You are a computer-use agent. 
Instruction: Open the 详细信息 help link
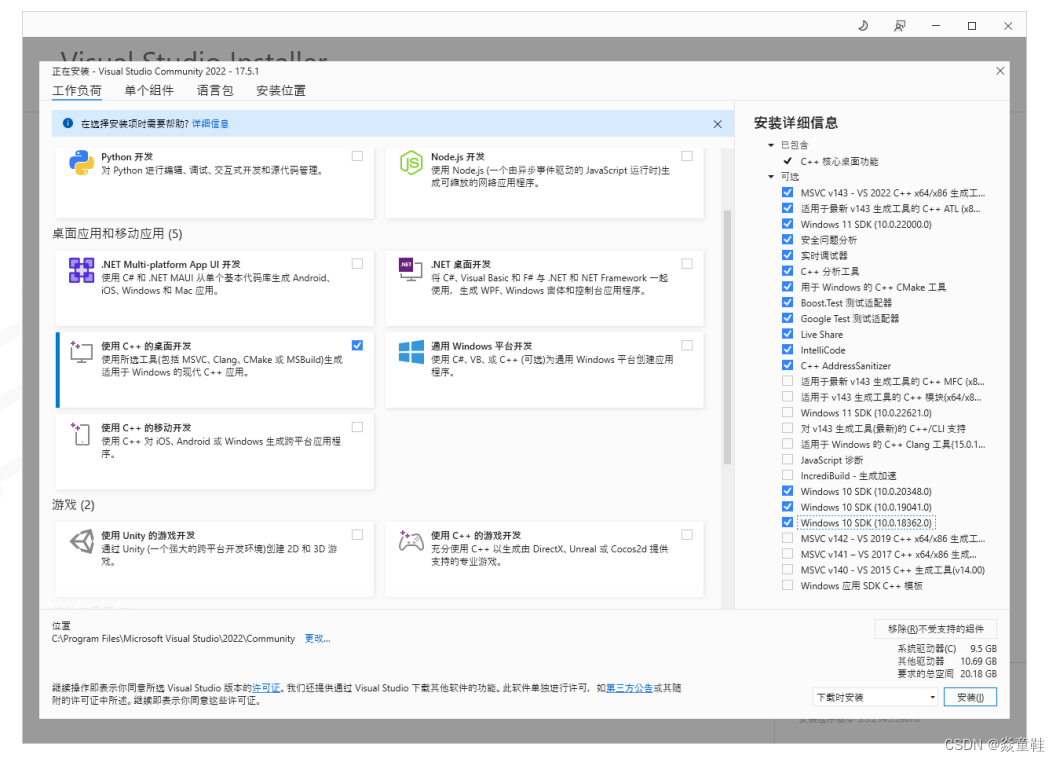pos(210,124)
